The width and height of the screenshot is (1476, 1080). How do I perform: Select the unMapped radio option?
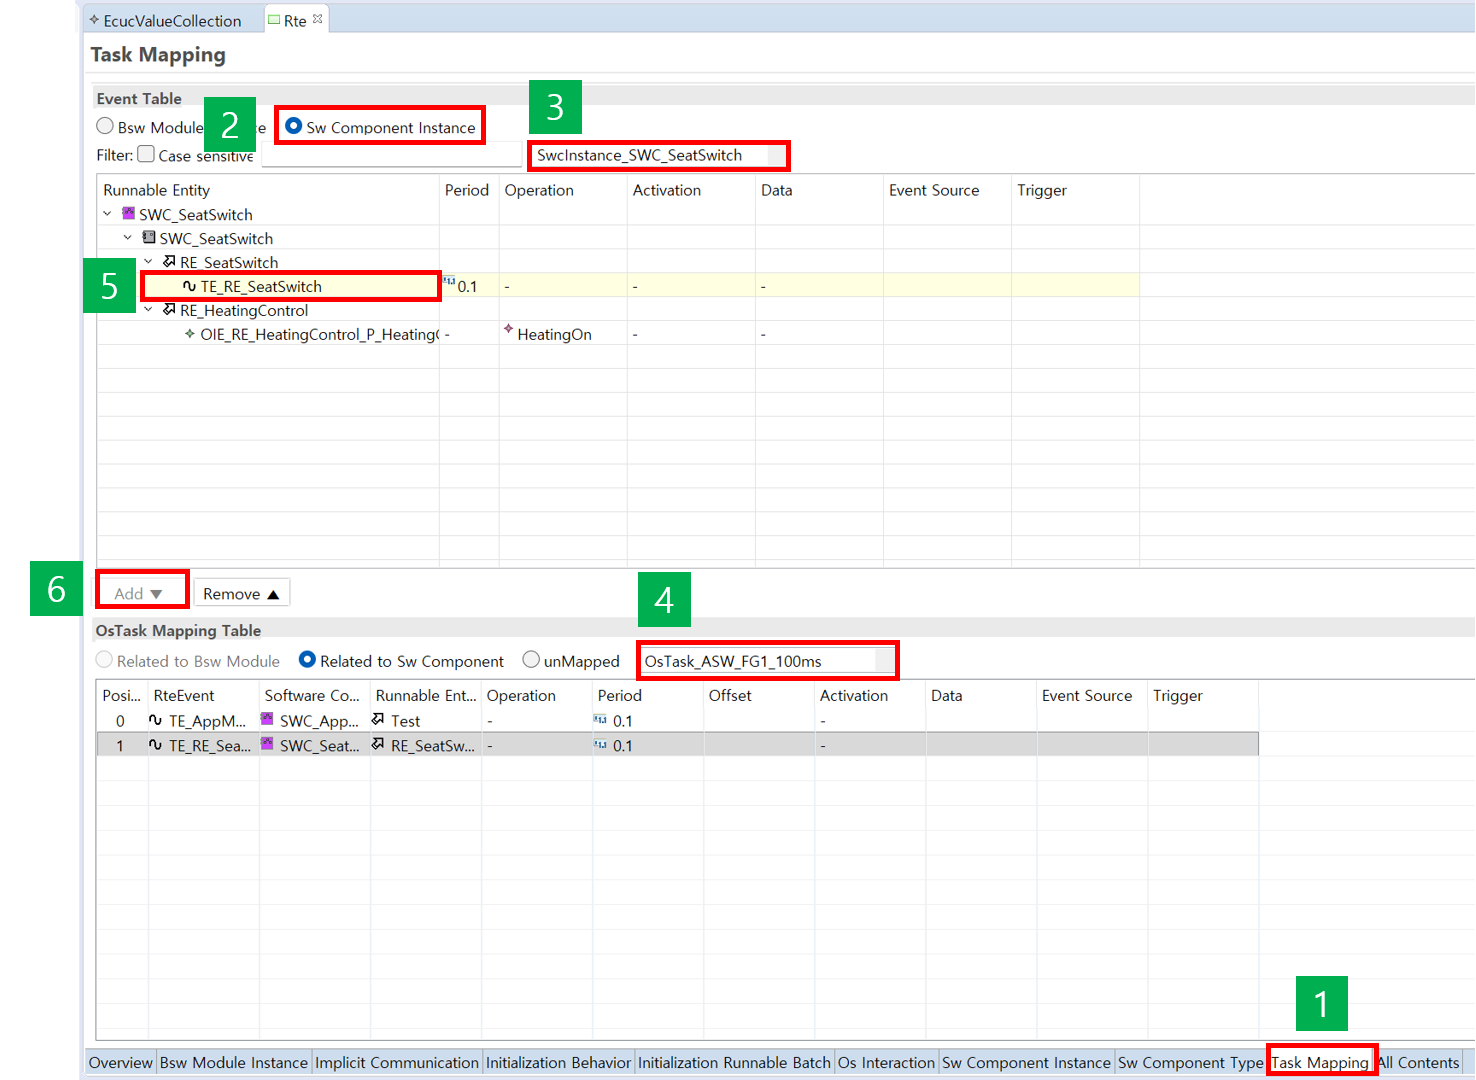click(531, 660)
